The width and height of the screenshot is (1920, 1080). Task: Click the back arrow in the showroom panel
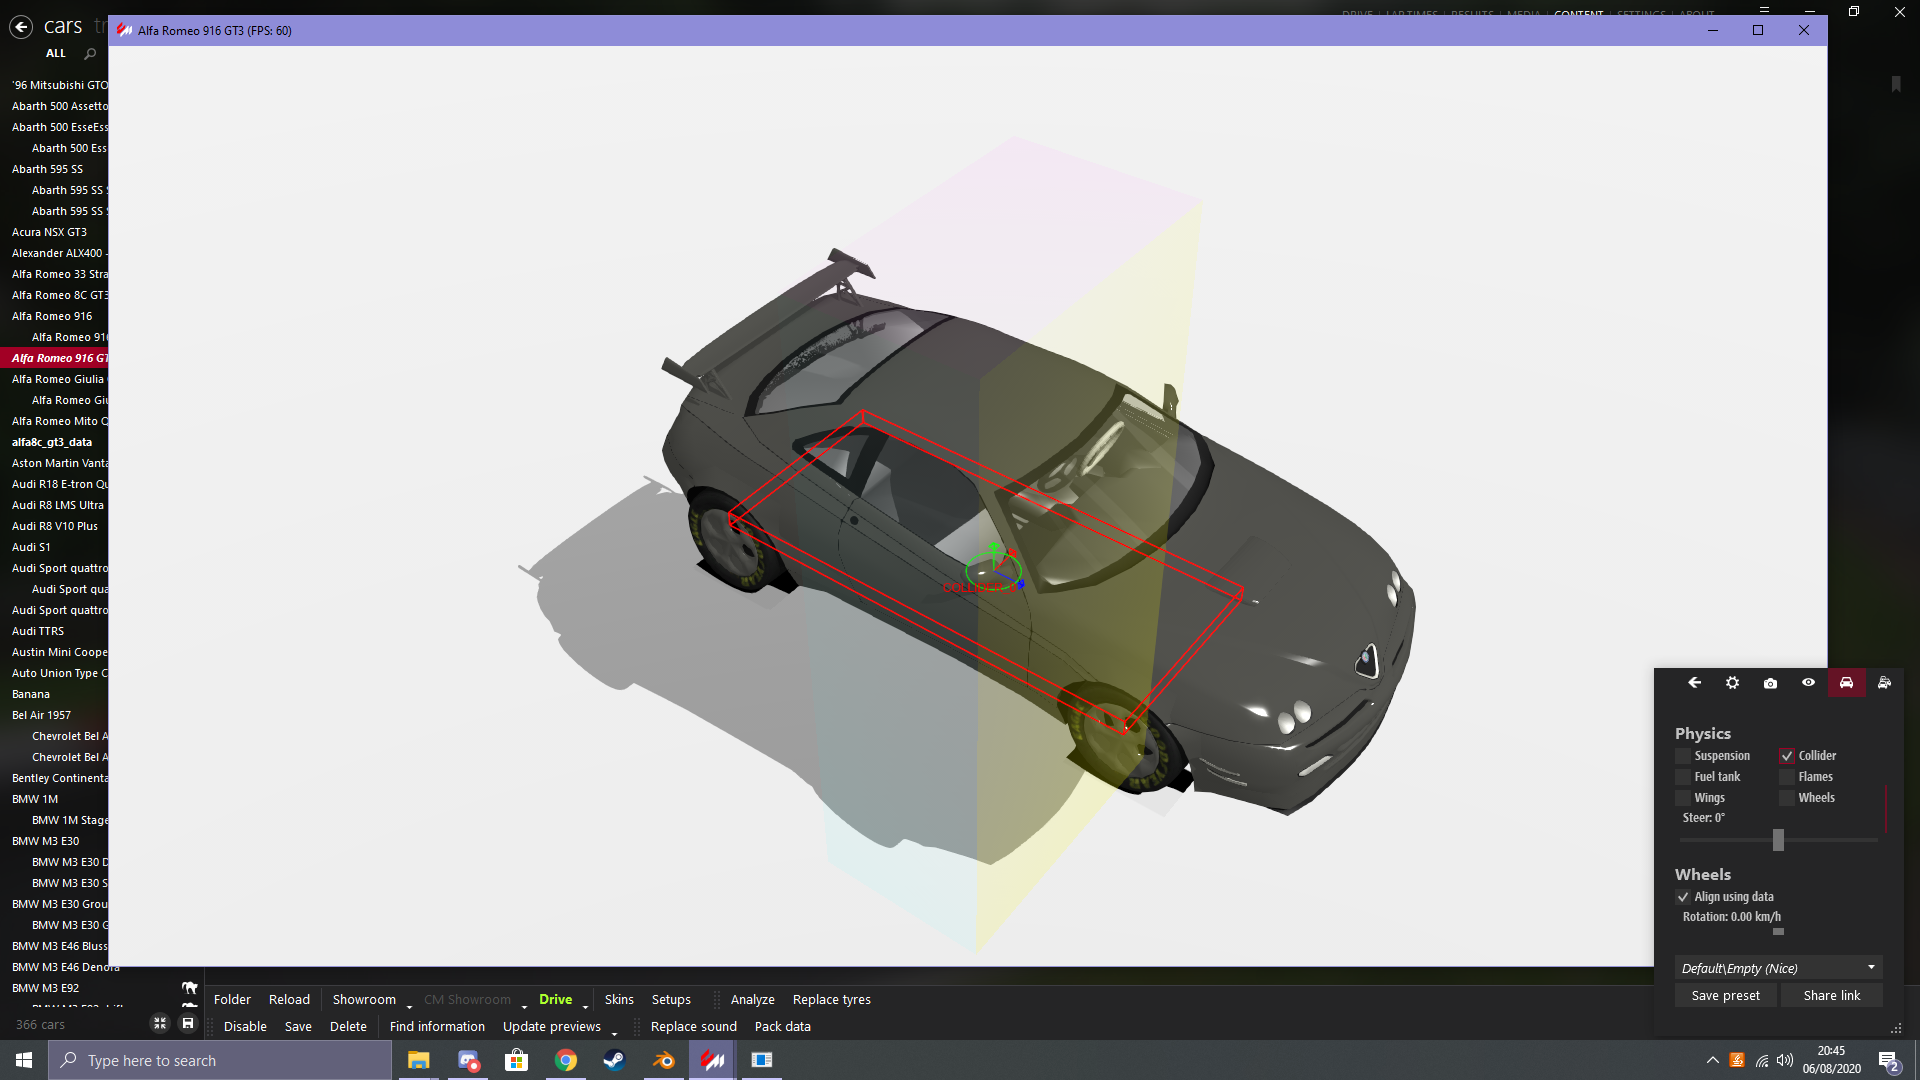[x=1694, y=683]
